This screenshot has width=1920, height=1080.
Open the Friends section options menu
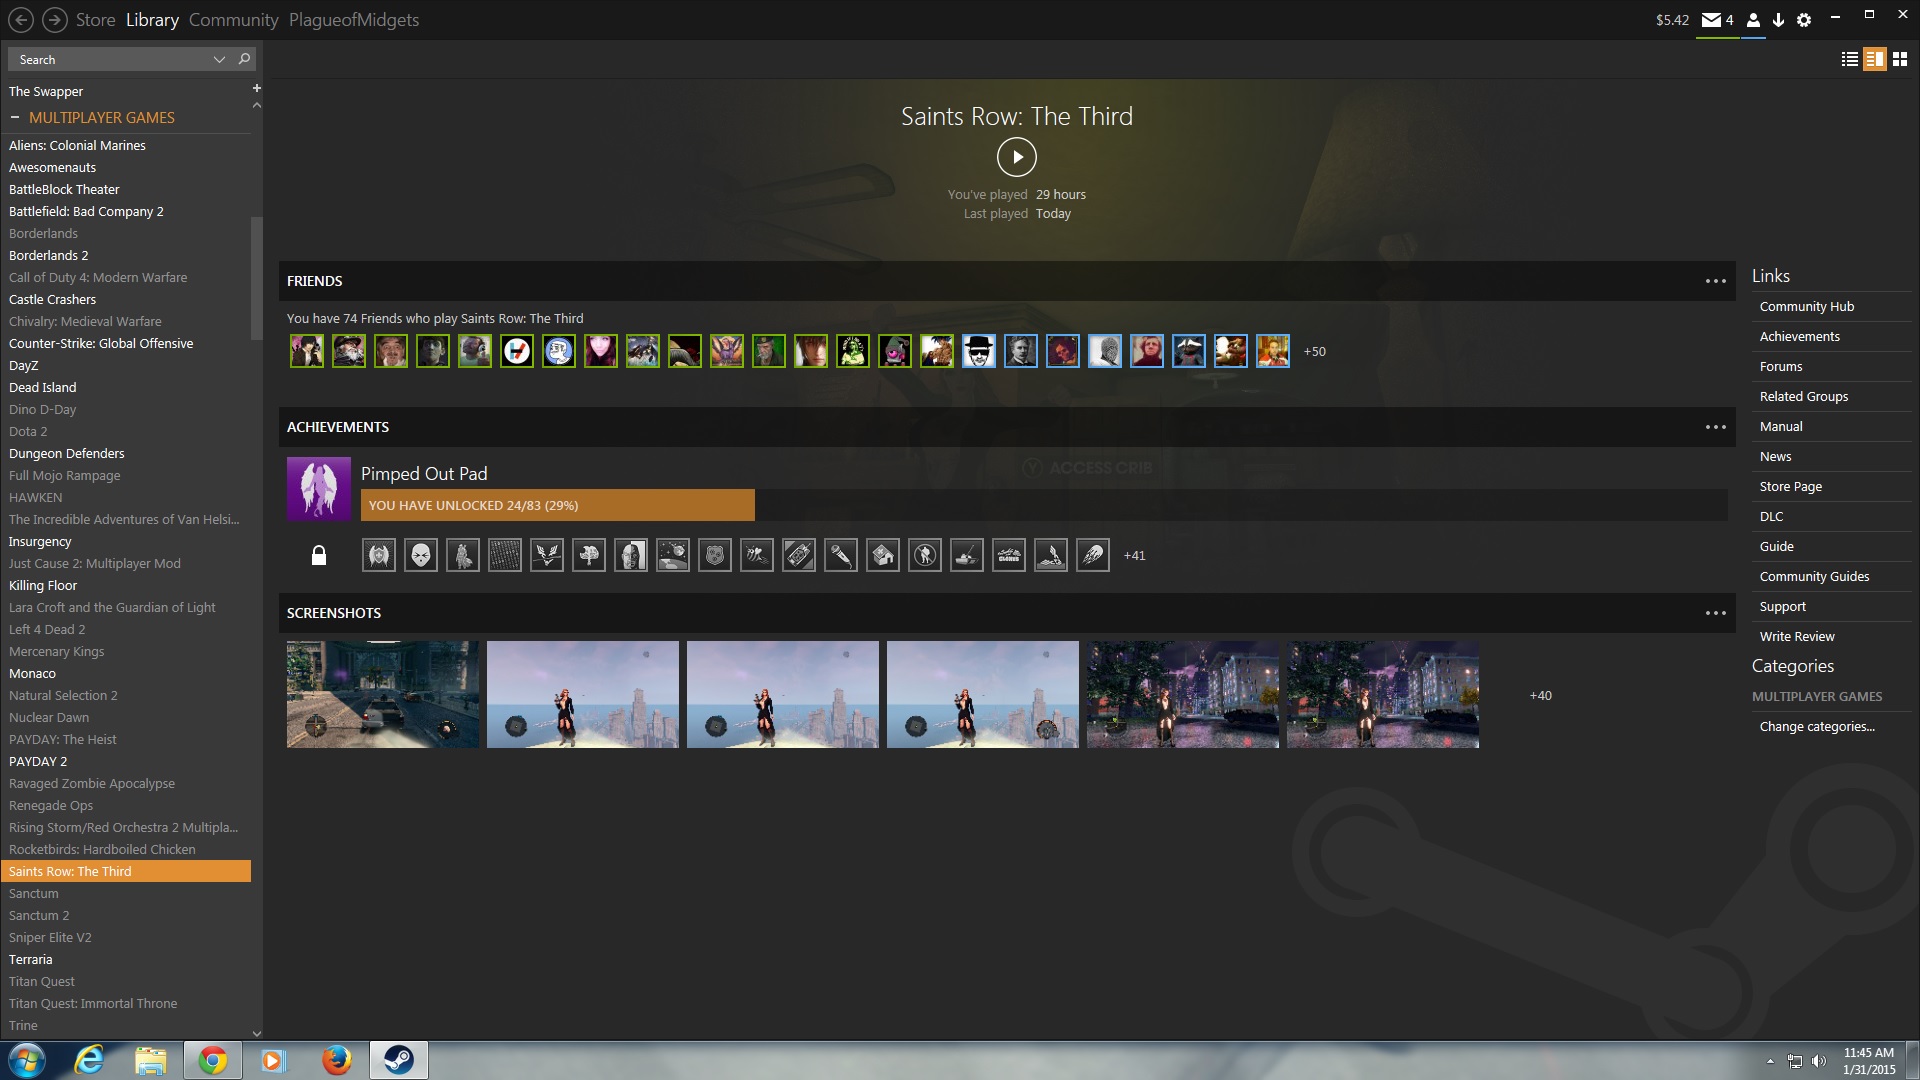click(1716, 281)
